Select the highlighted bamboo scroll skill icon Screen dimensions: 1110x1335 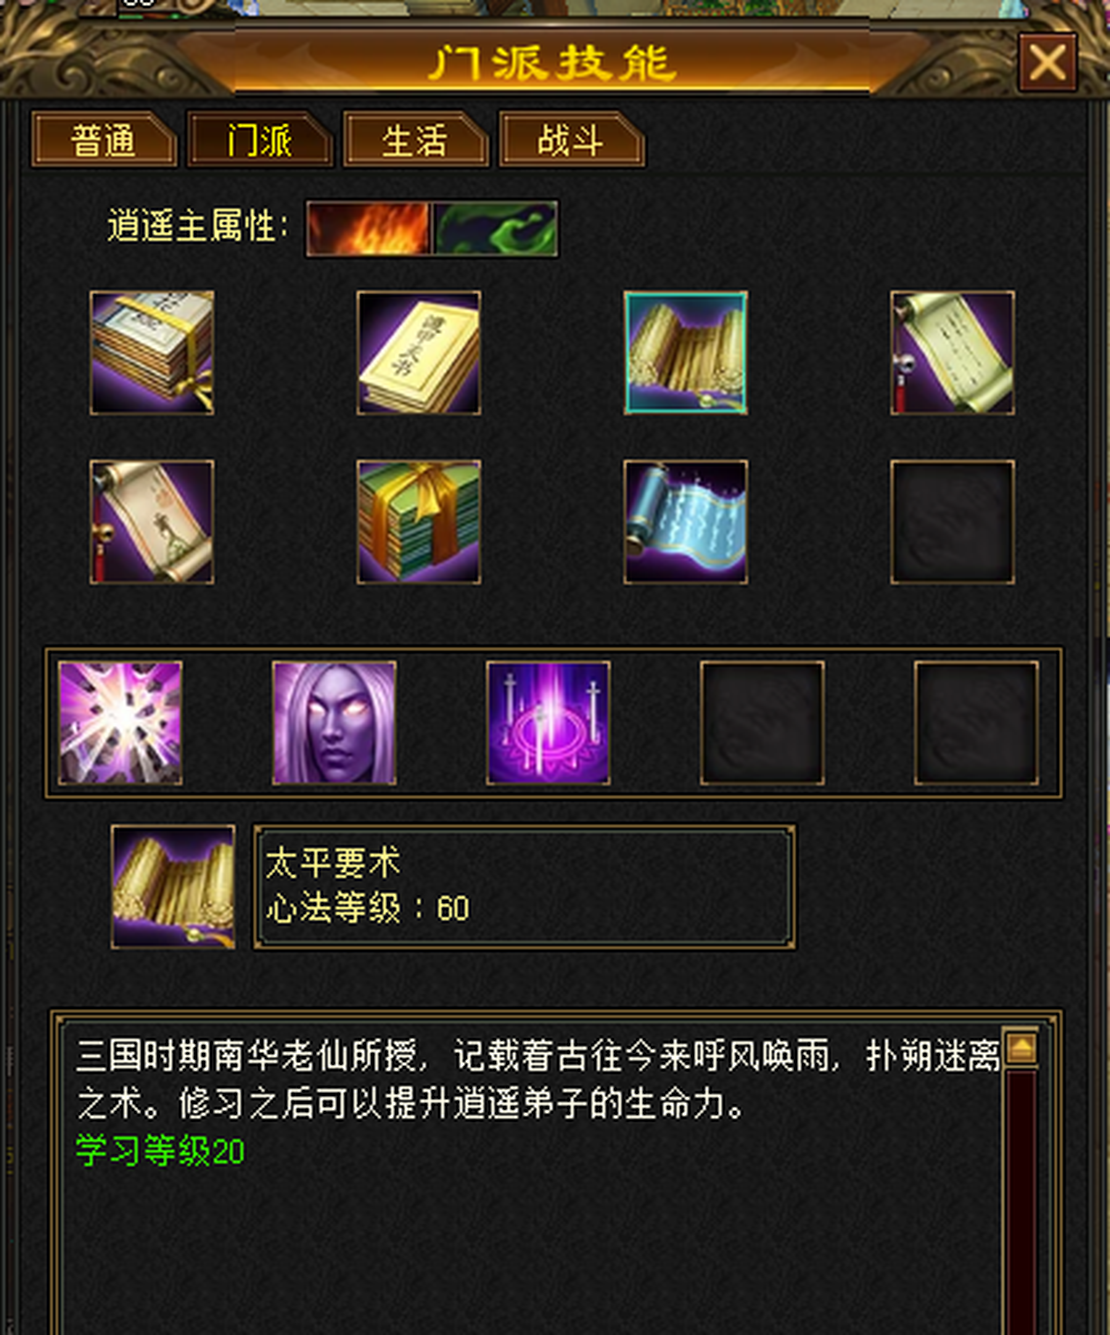tap(686, 353)
